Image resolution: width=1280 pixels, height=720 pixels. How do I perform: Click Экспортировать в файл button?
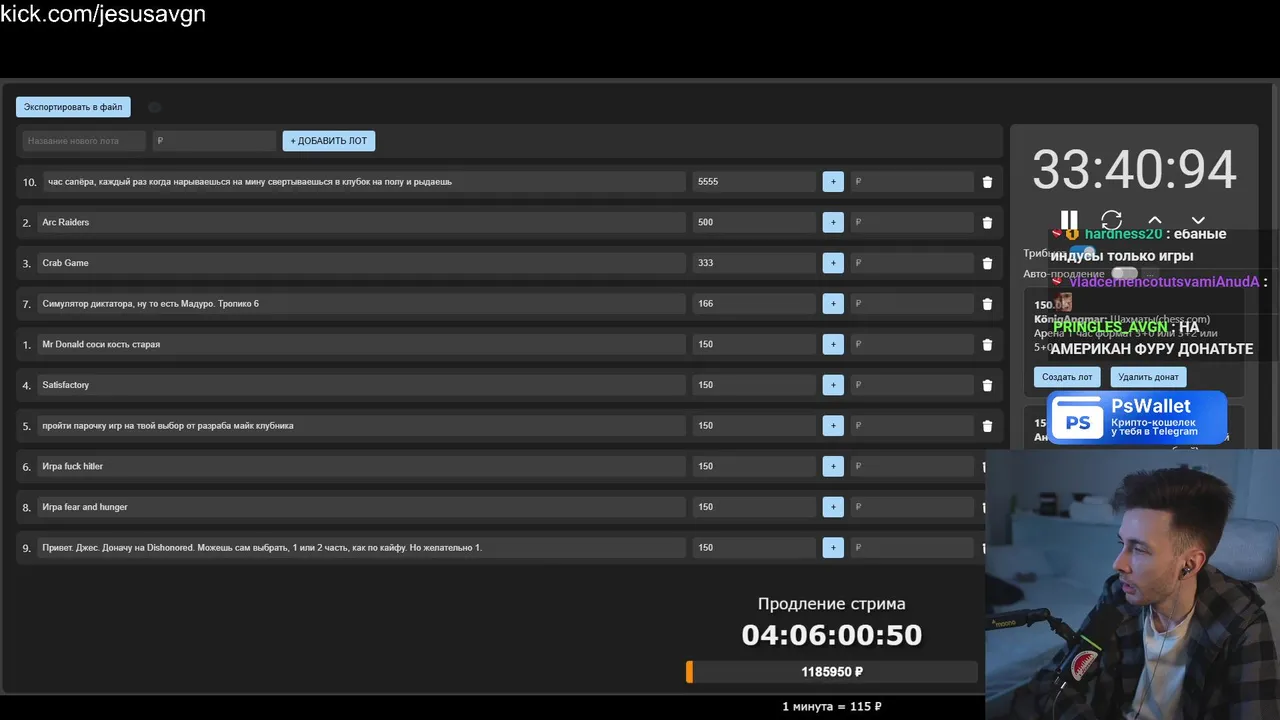[73, 107]
